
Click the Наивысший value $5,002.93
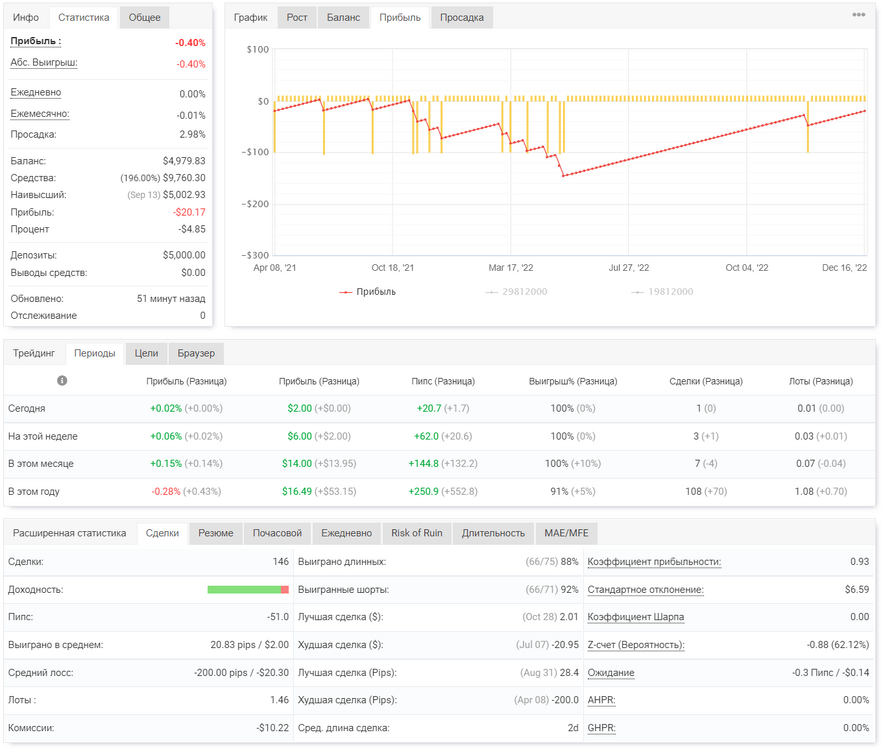184,195
